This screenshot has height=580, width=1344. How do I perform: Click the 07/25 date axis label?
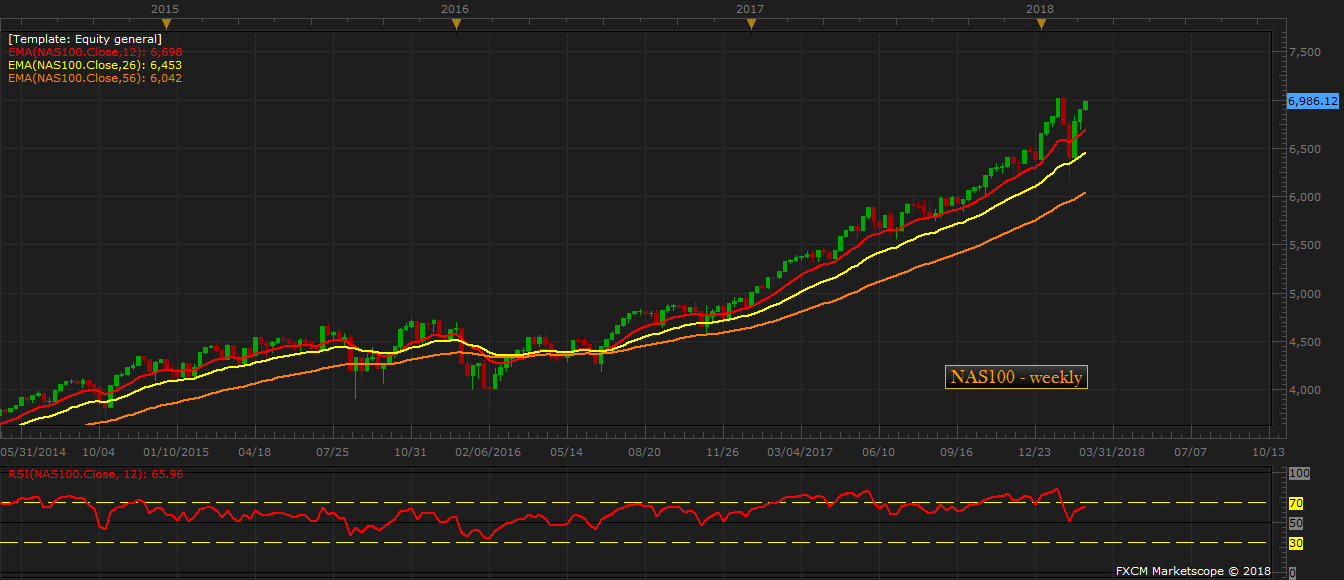(332, 452)
